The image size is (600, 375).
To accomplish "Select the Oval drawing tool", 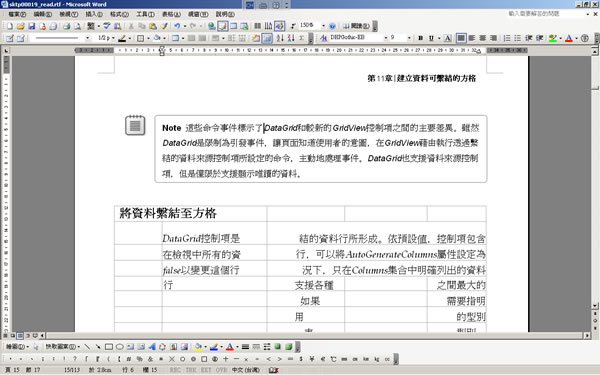I will [120, 347].
